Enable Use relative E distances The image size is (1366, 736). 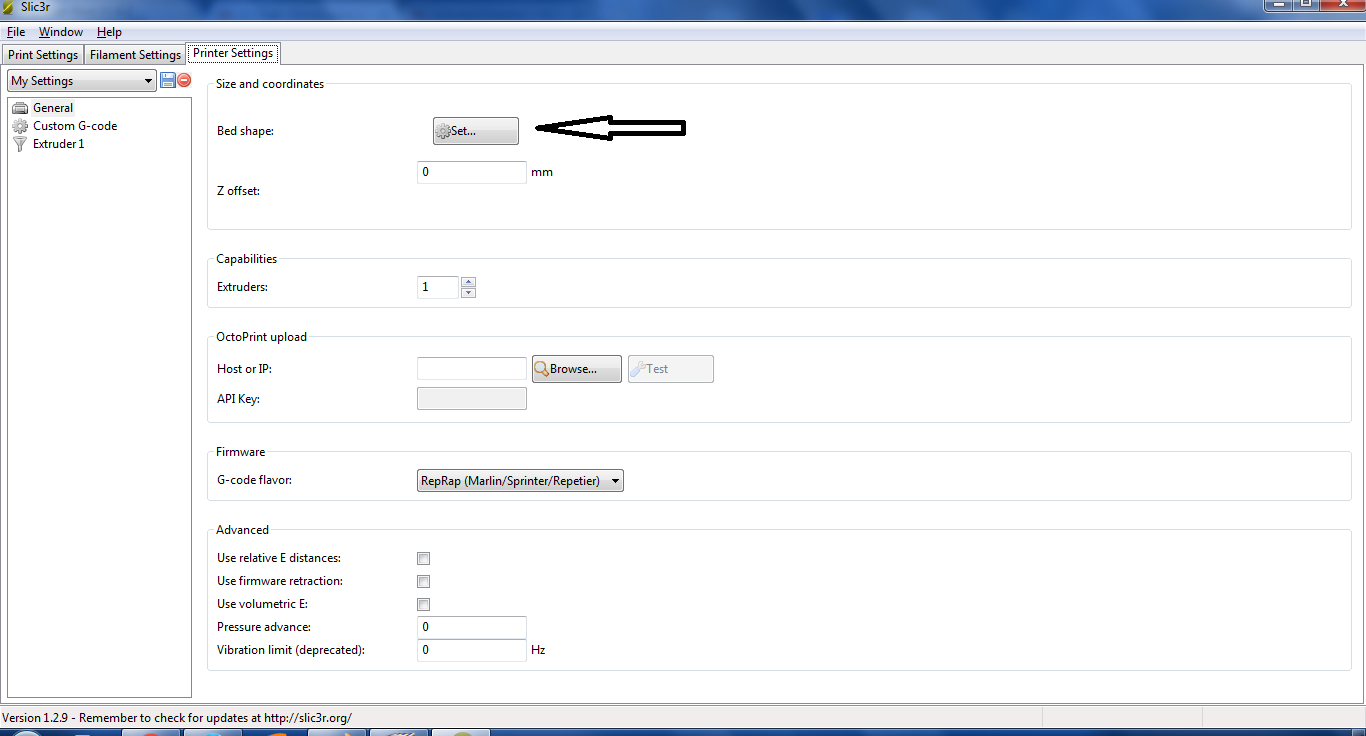click(423, 559)
